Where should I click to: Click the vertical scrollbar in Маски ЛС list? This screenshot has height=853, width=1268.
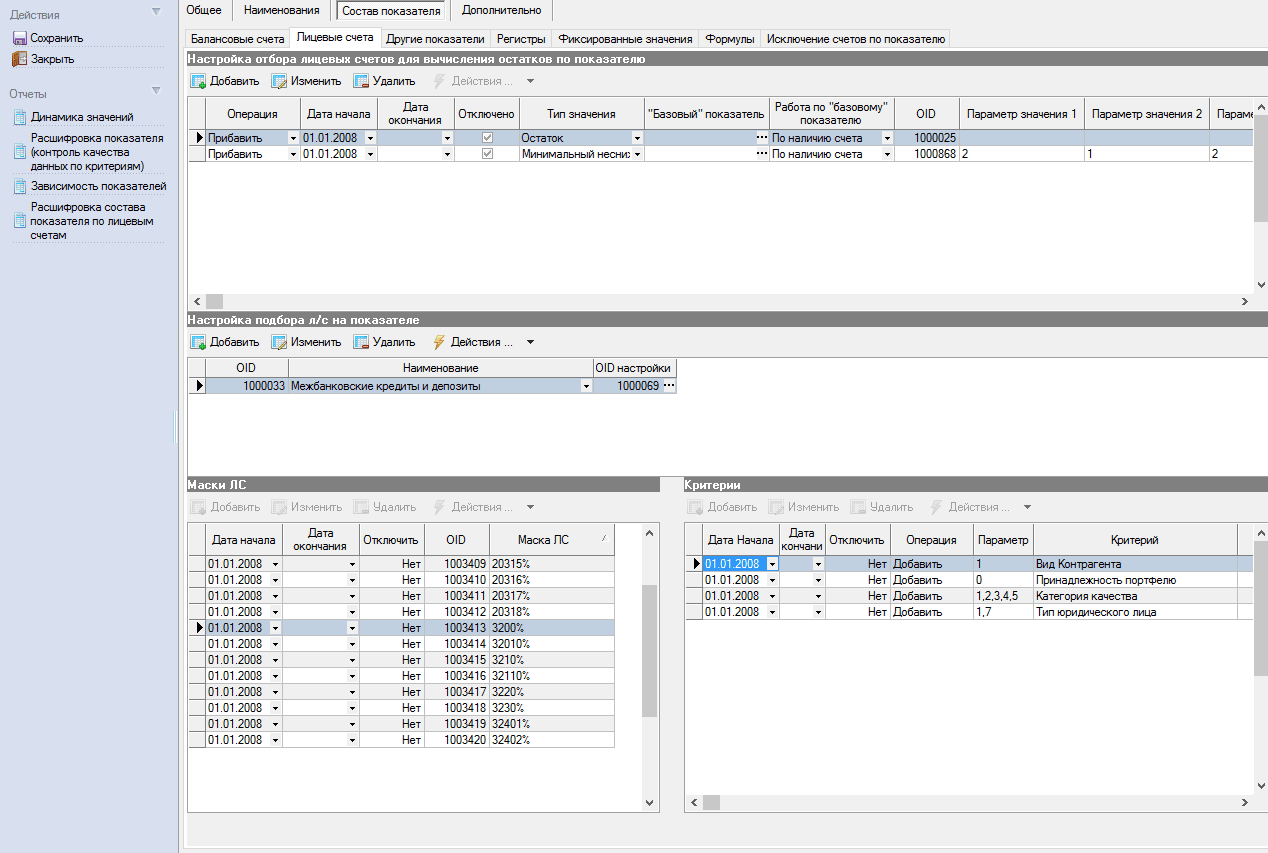[649, 650]
